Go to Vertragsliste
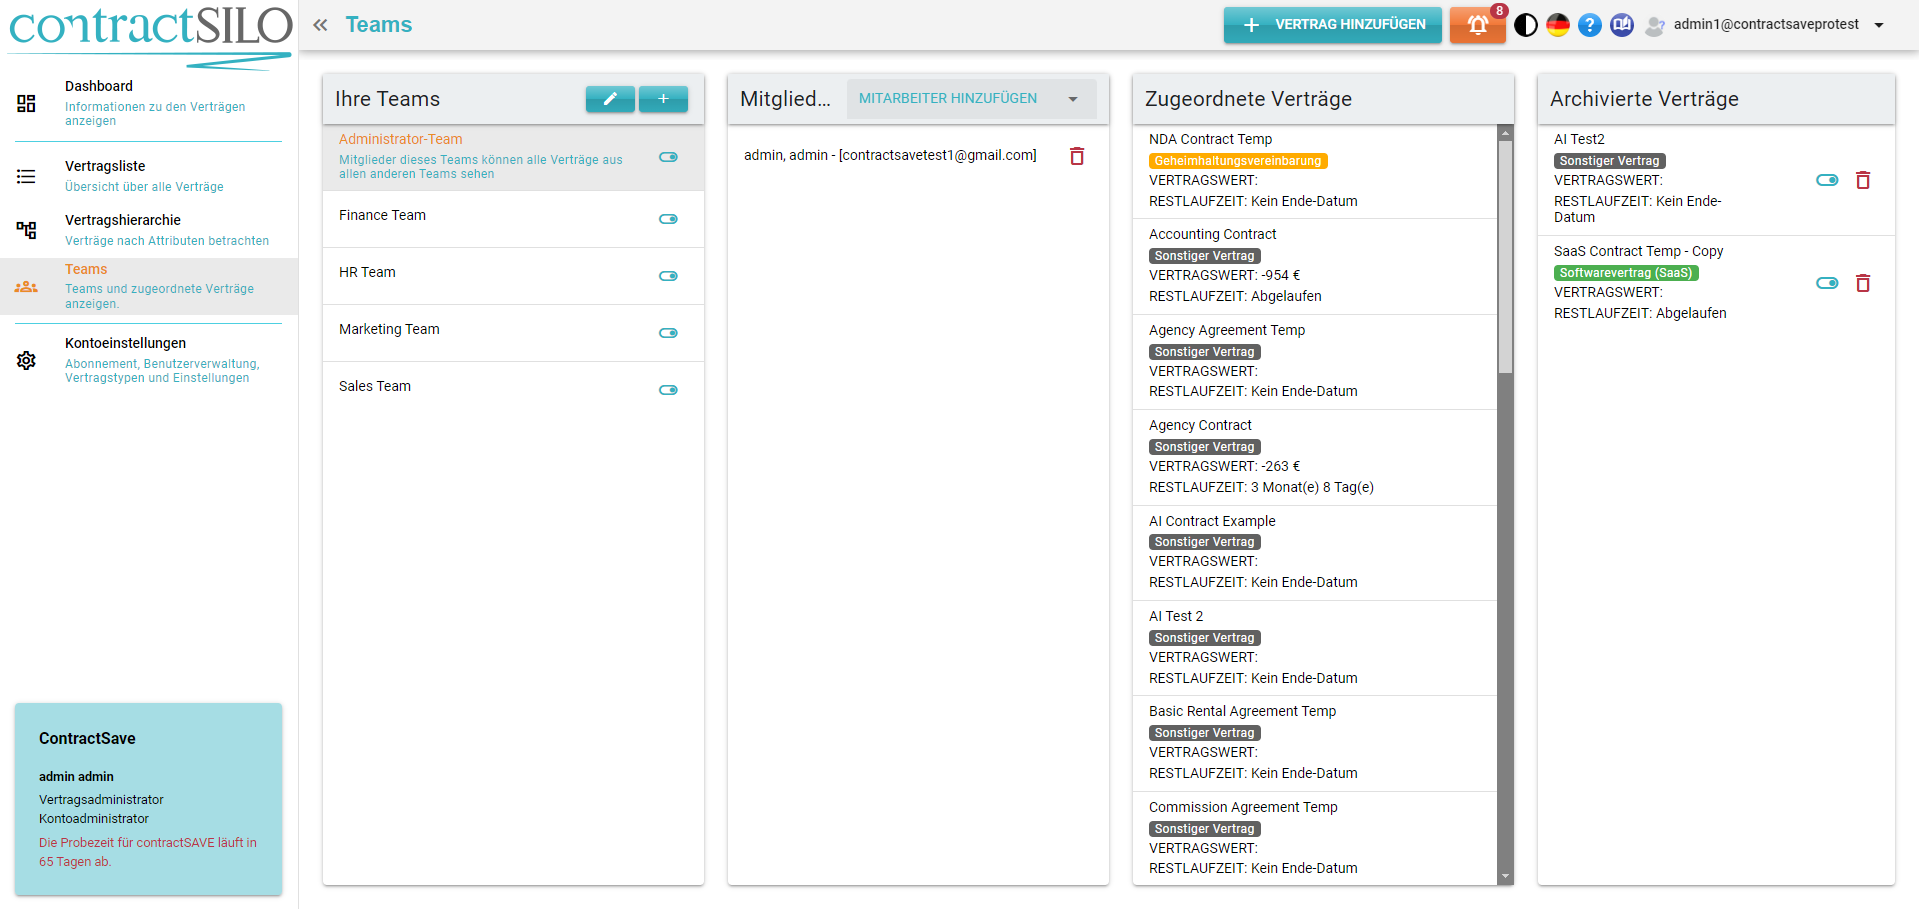 click(x=148, y=176)
